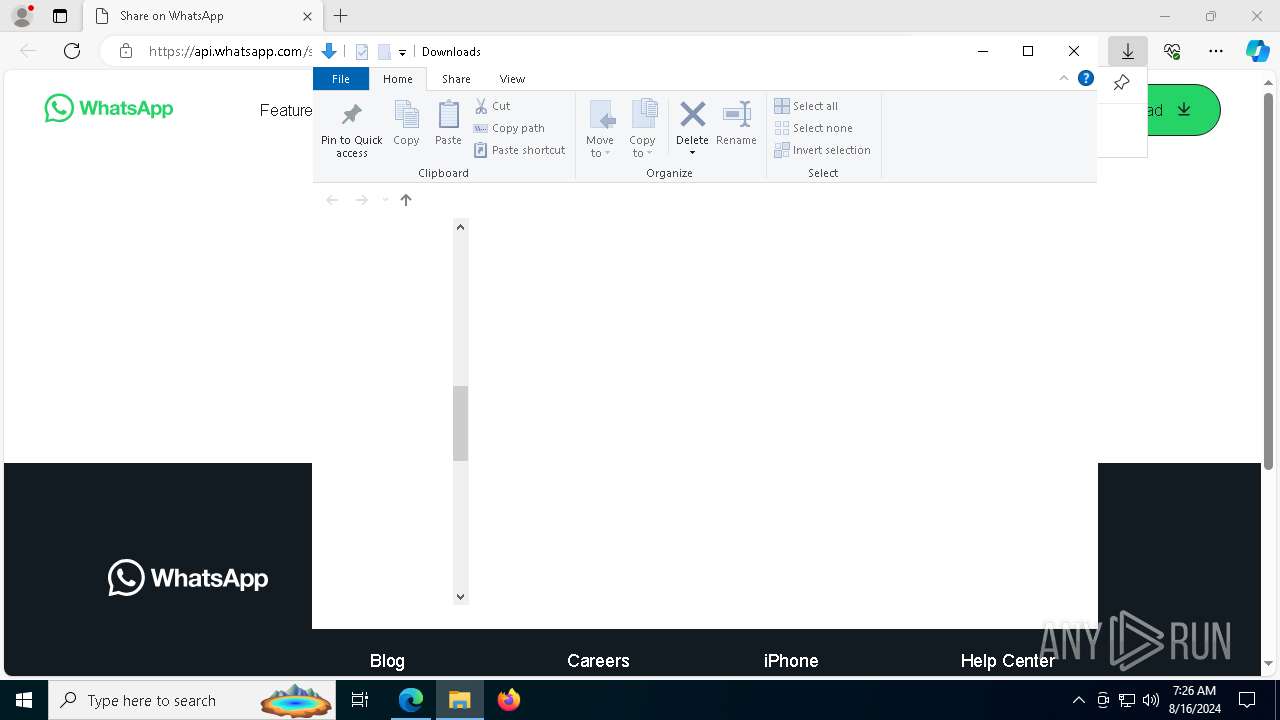Open Edge Downloads toolbar button

coord(1128,51)
